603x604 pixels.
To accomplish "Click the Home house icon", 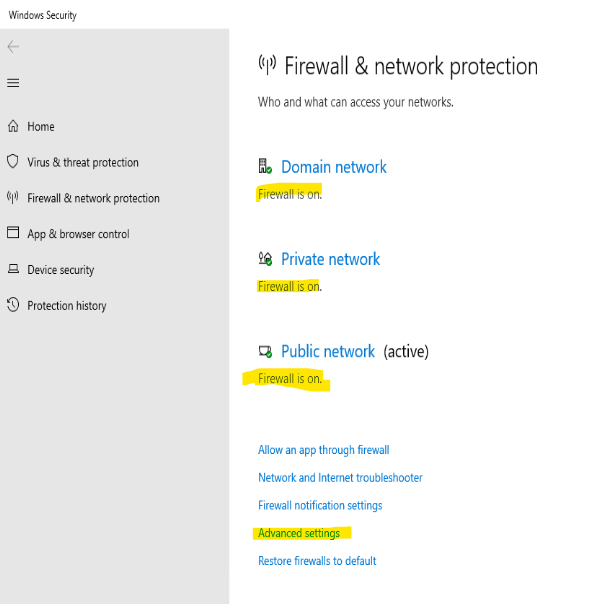I will [x=13, y=126].
